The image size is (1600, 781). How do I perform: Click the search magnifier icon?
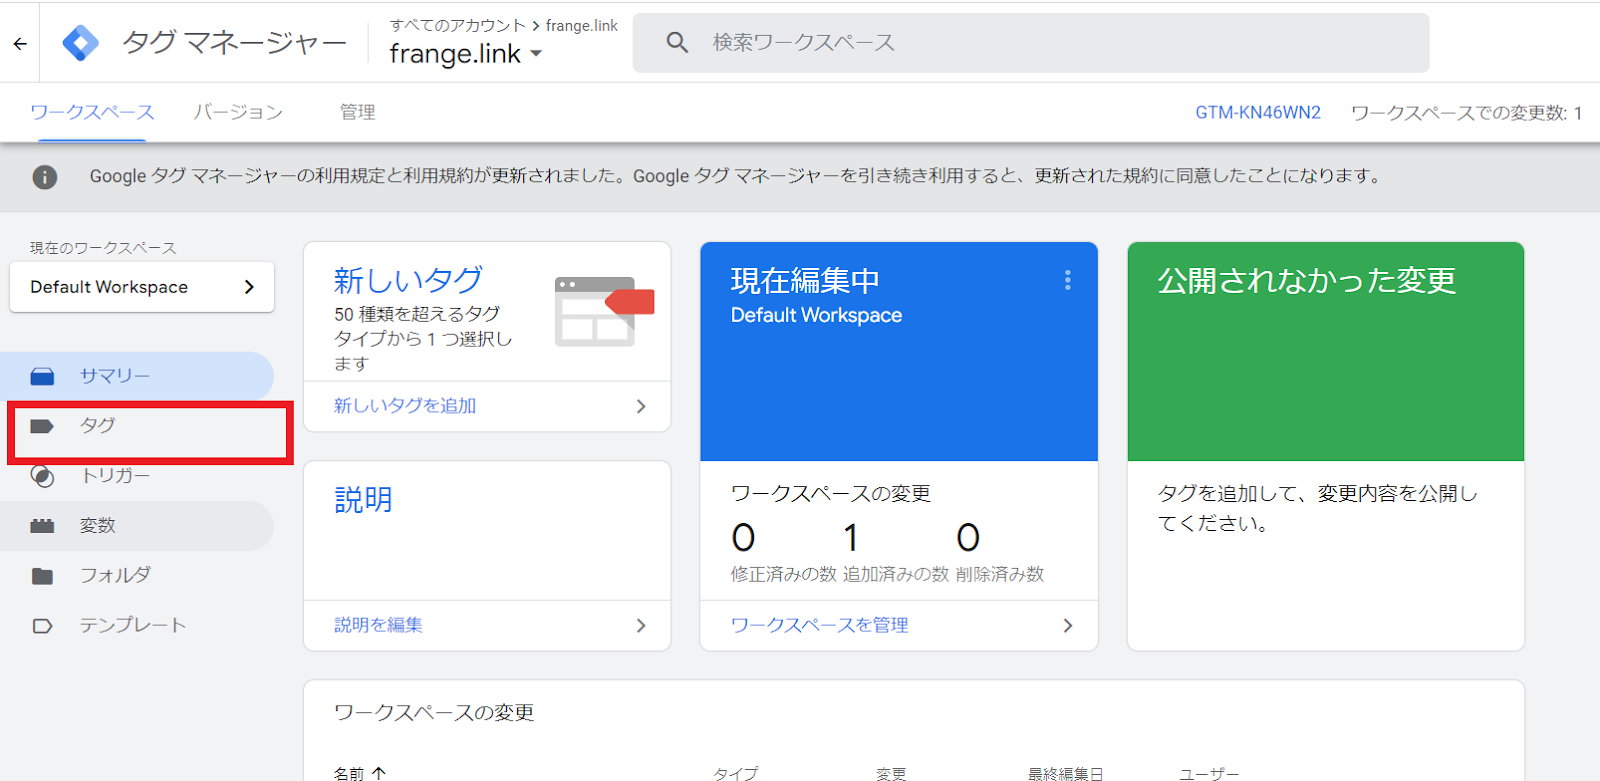(x=677, y=43)
